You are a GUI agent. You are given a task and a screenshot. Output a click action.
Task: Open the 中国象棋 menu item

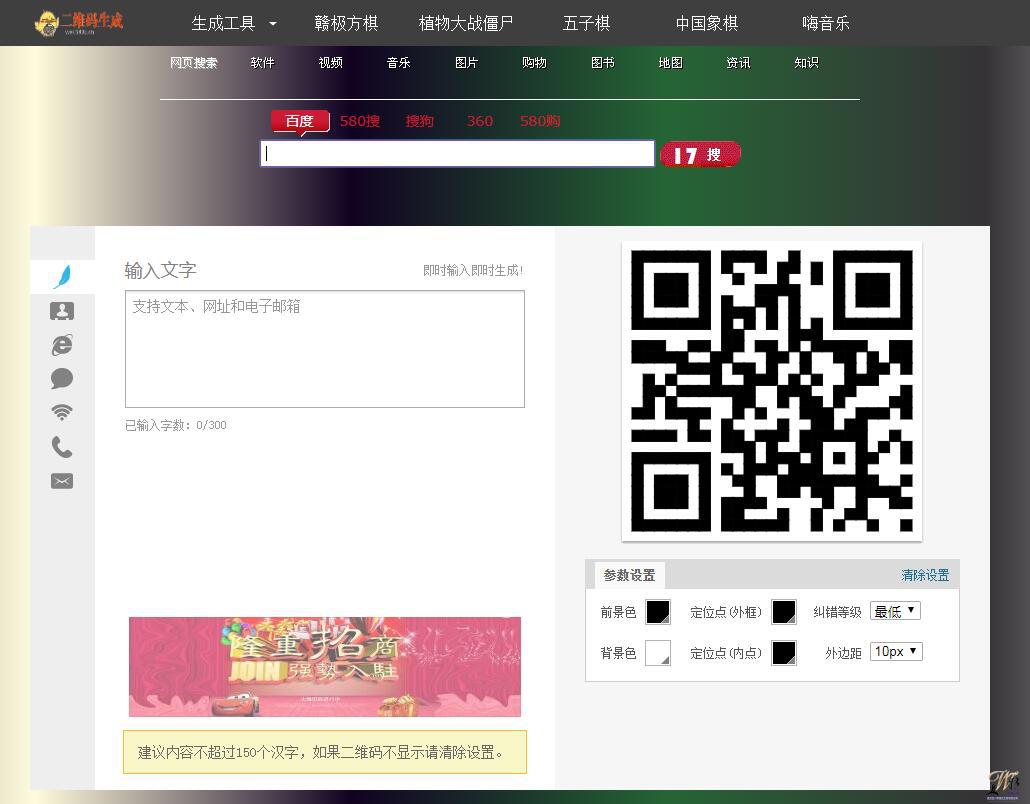pos(706,23)
